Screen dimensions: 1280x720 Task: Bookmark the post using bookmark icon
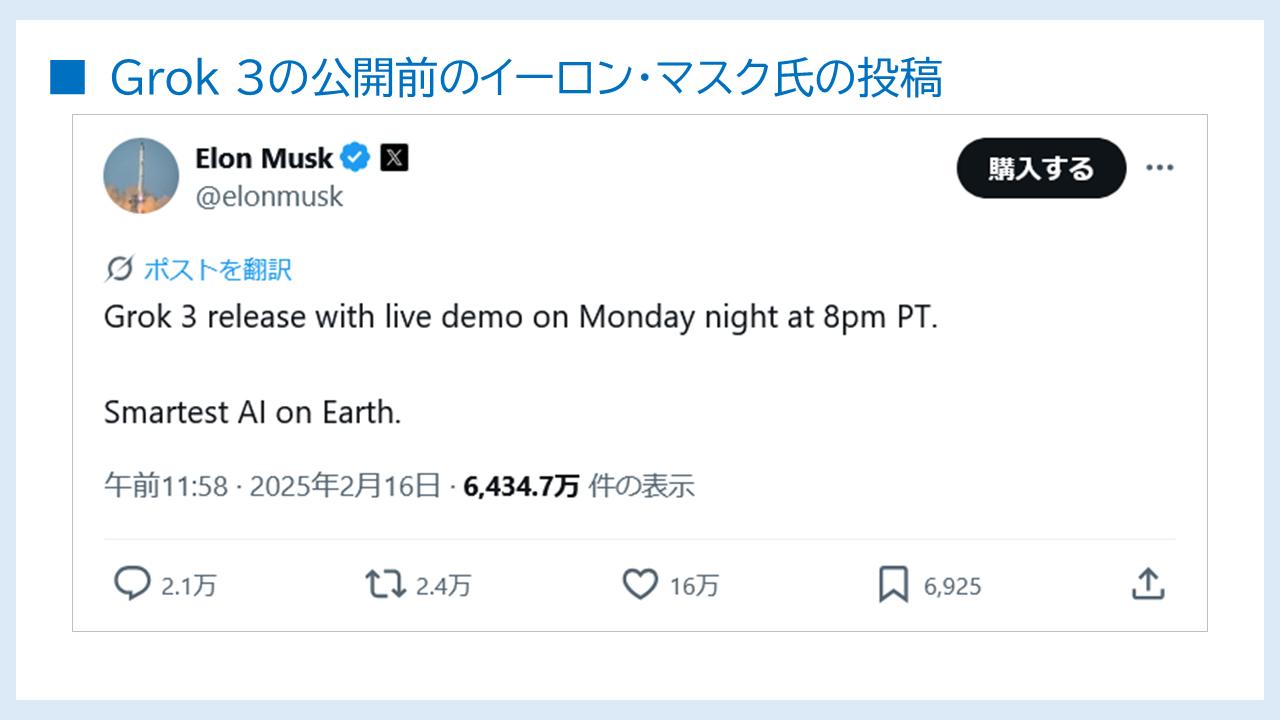(x=893, y=584)
